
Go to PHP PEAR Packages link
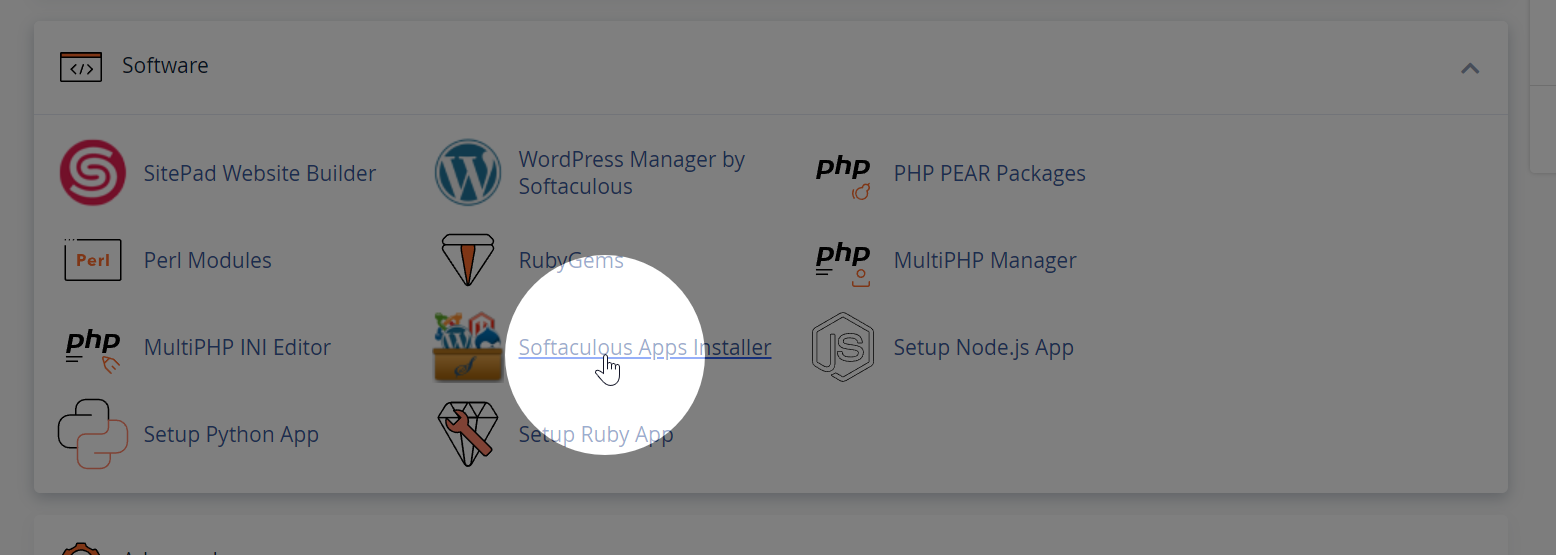point(990,173)
